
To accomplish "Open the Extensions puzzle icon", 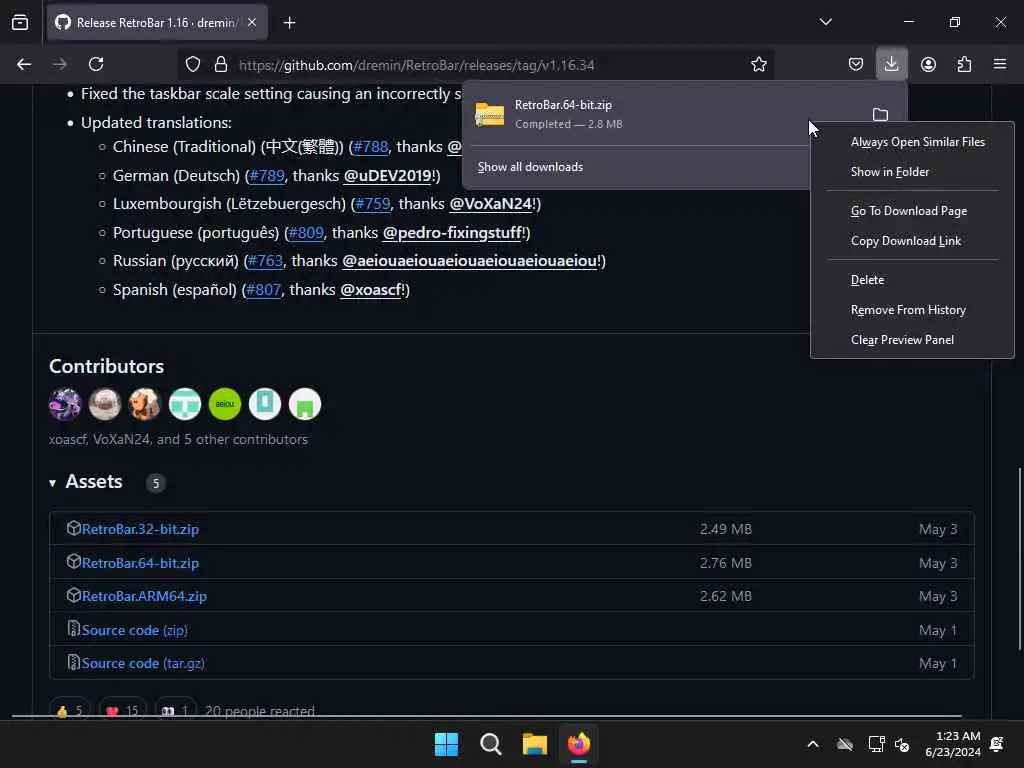I will (x=964, y=64).
